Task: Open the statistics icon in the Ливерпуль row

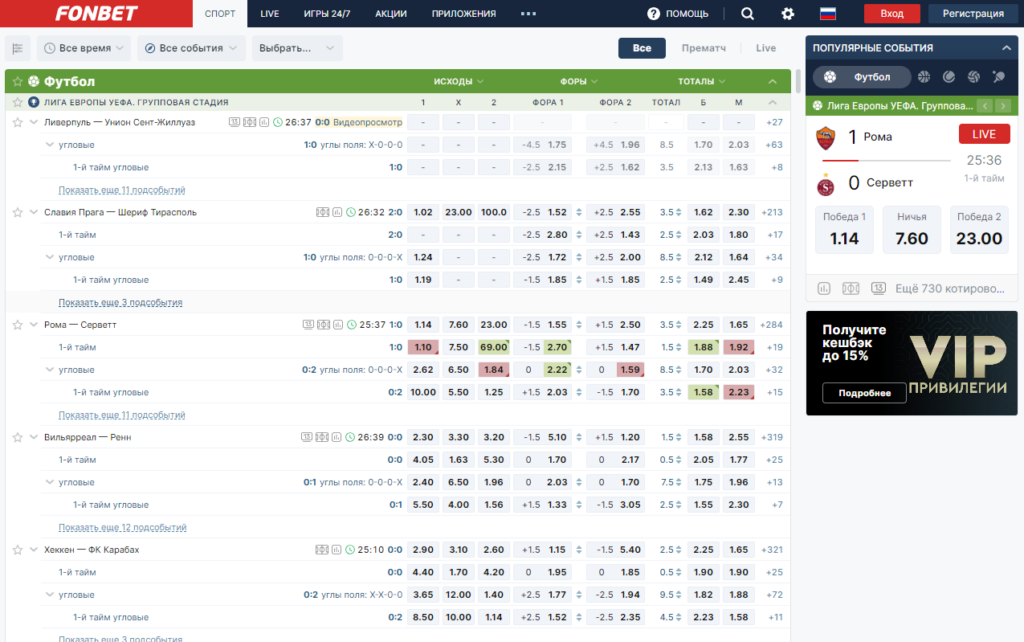Action: tap(264, 122)
